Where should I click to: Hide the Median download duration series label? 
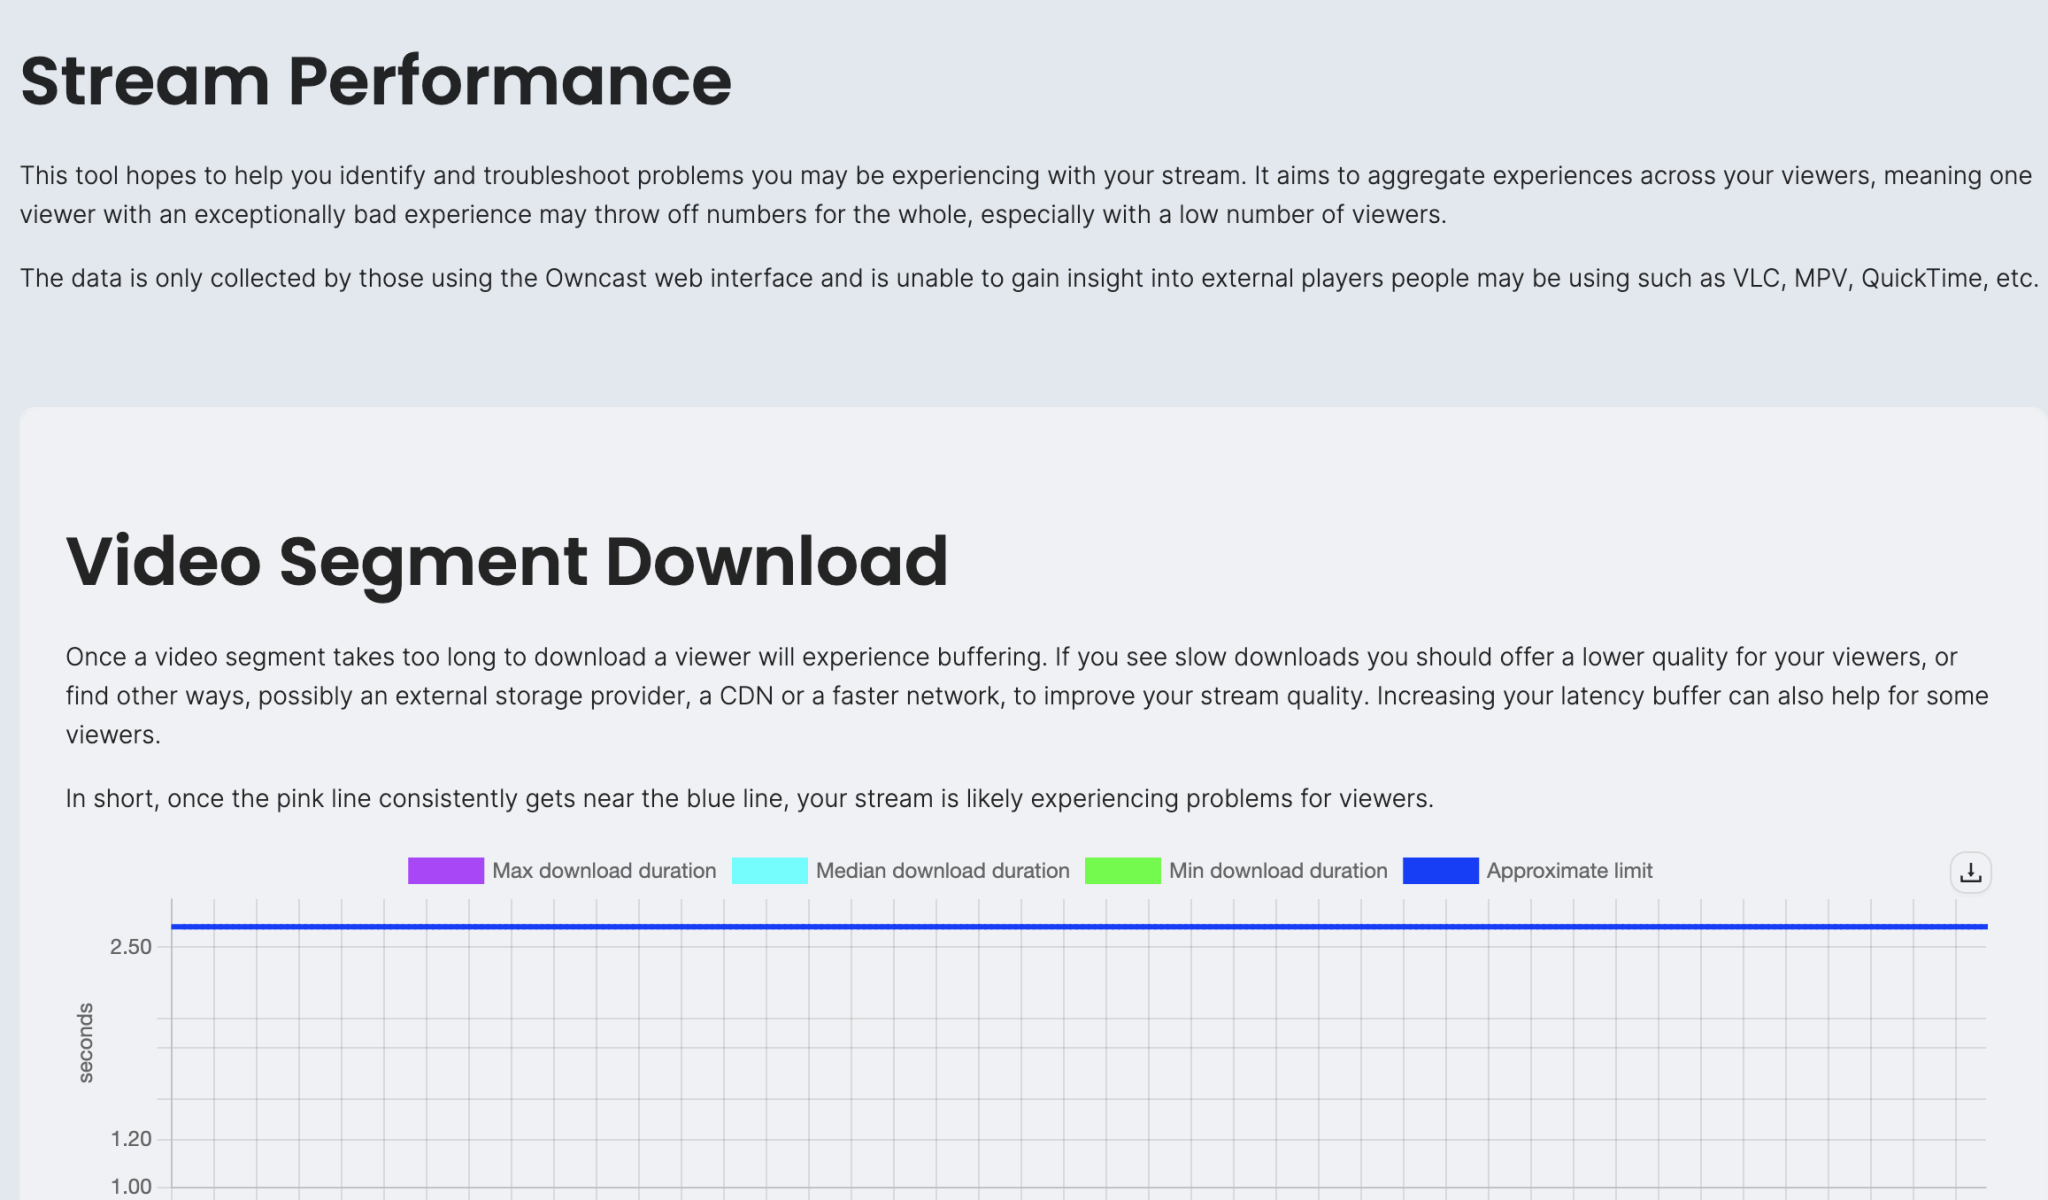(x=942, y=871)
